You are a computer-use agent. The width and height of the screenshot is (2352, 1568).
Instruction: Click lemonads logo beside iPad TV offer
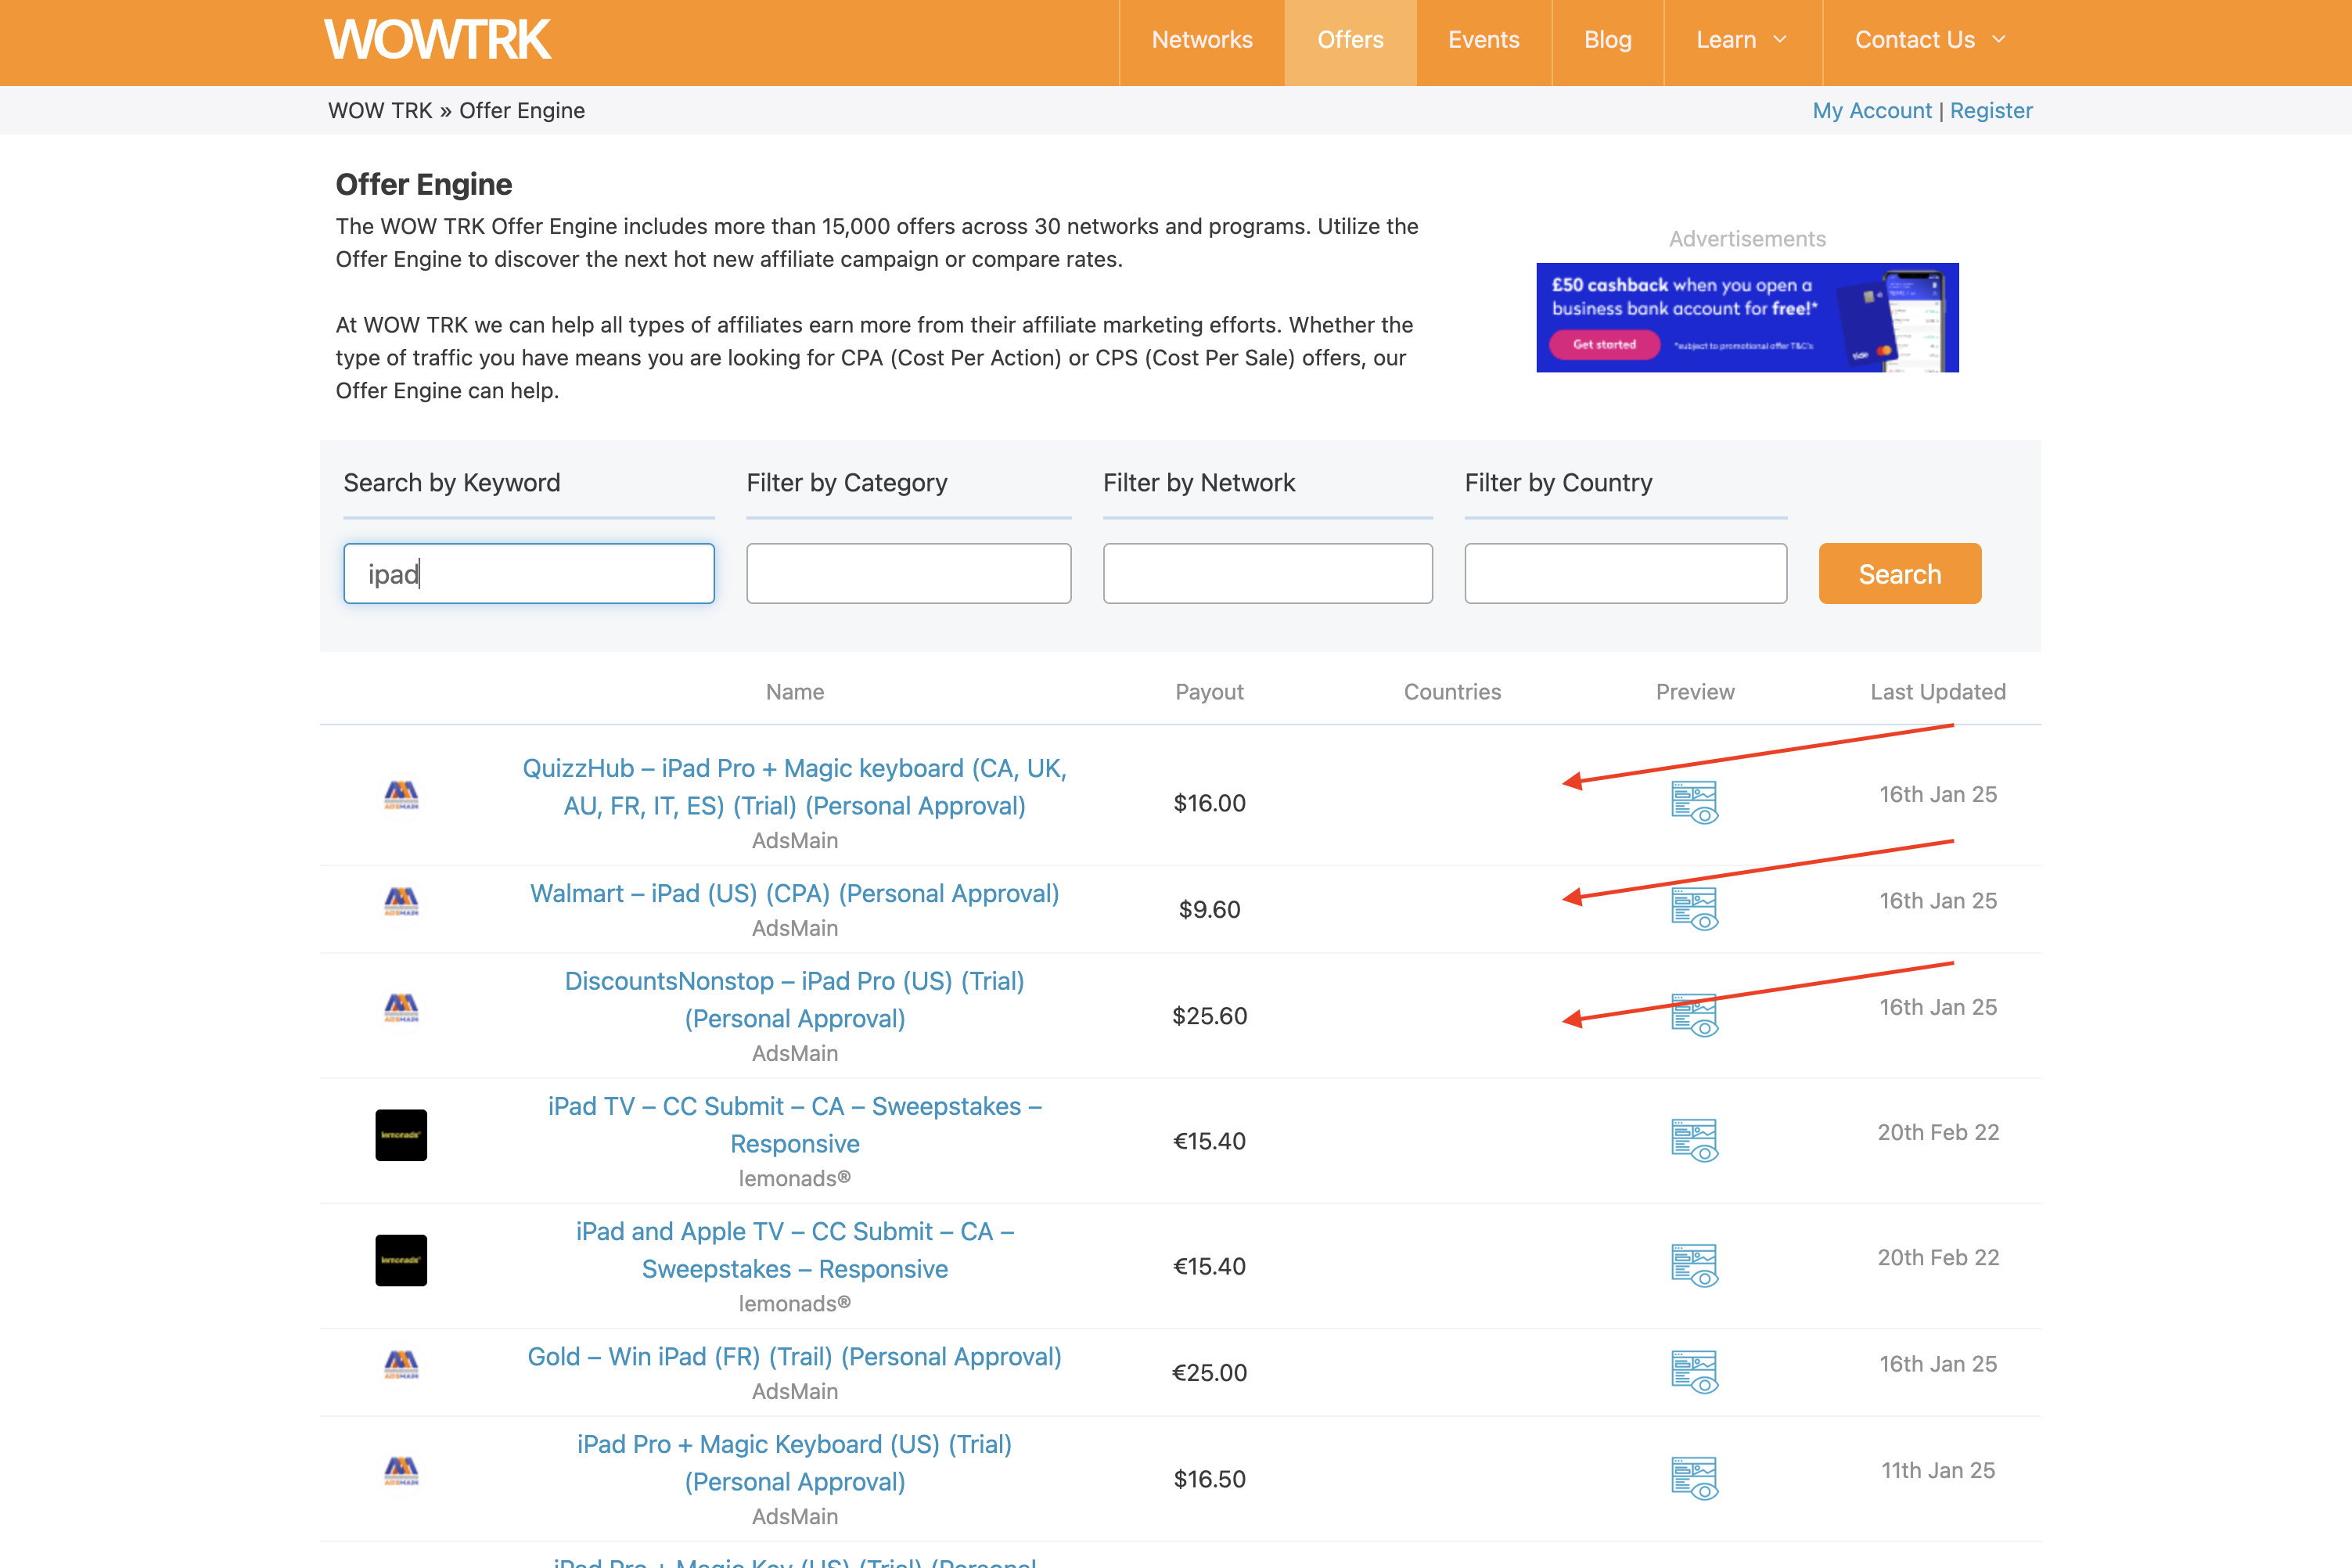[x=401, y=1135]
